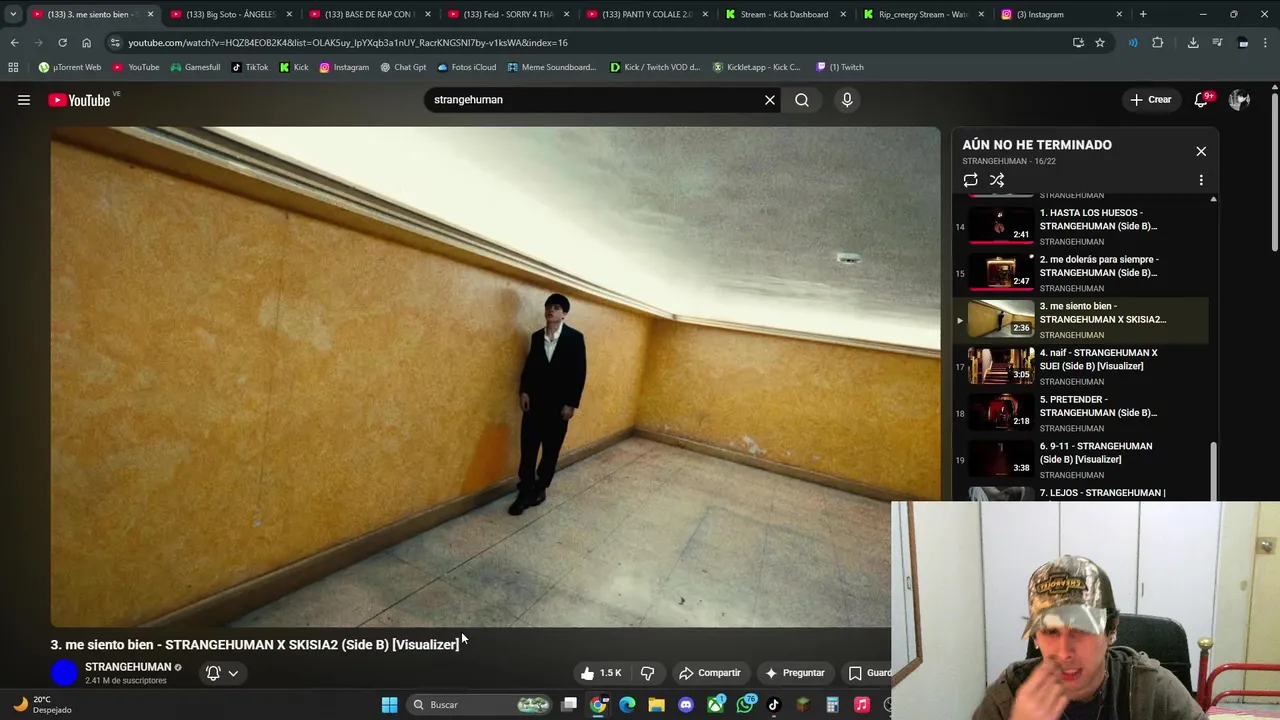Click the video player to pause
Image resolution: width=1280 pixels, height=720 pixels.
pos(495,376)
